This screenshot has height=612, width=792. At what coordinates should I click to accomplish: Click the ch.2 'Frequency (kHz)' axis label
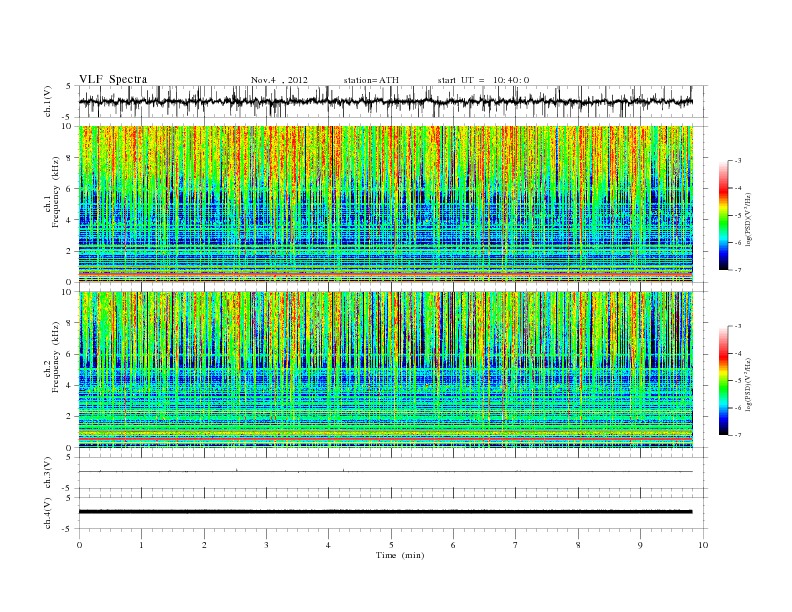pyautogui.click(x=55, y=357)
